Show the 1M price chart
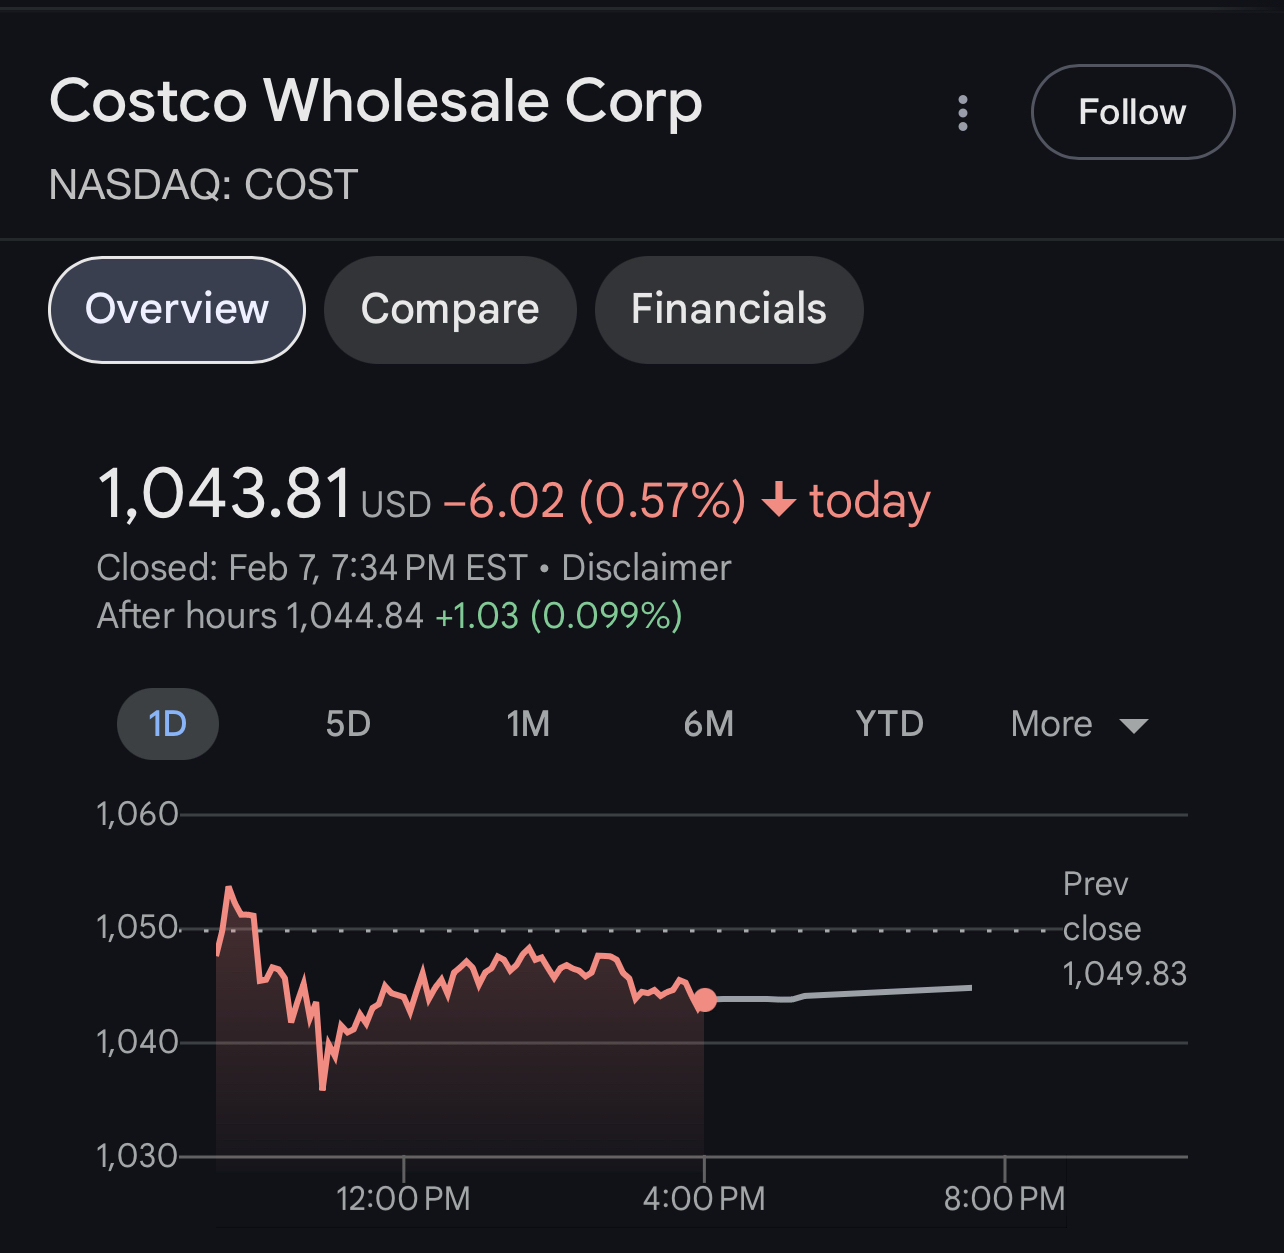Viewport: 1284px width, 1253px height. pos(528,723)
